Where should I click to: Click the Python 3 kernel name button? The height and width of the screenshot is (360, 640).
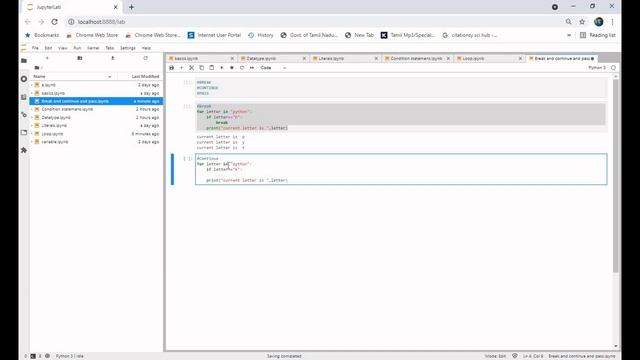597,68
